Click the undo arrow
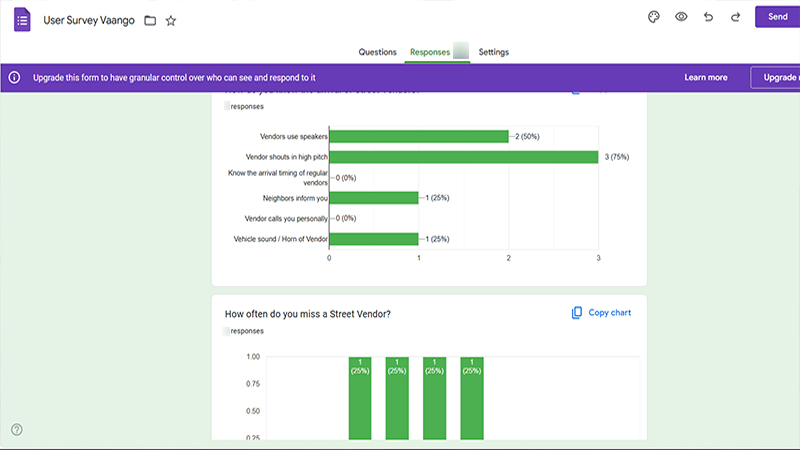This screenshot has width=800, height=450. pyautogui.click(x=709, y=17)
